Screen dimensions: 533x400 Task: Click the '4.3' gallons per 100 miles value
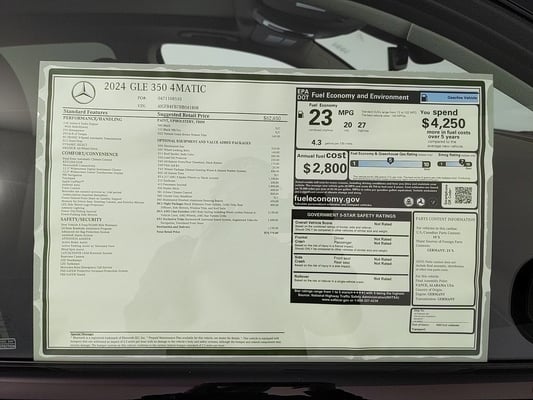(316, 142)
